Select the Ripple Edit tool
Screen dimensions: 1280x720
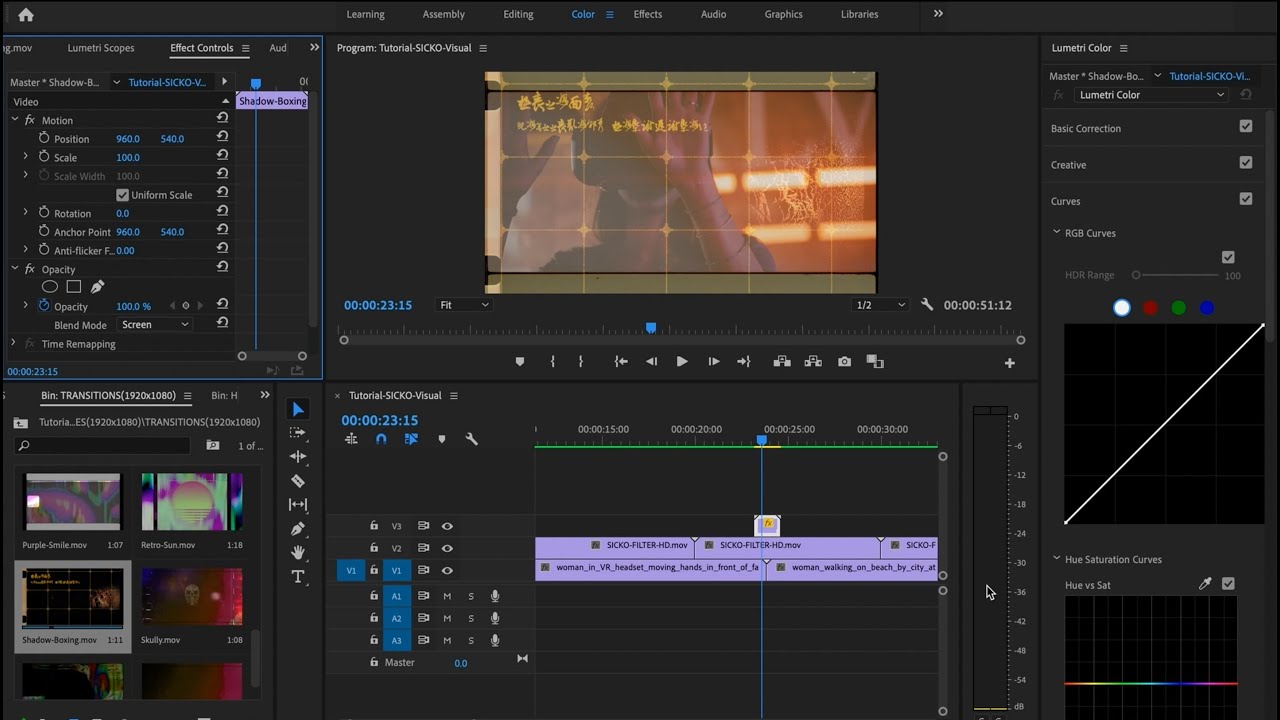[x=298, y=457]
